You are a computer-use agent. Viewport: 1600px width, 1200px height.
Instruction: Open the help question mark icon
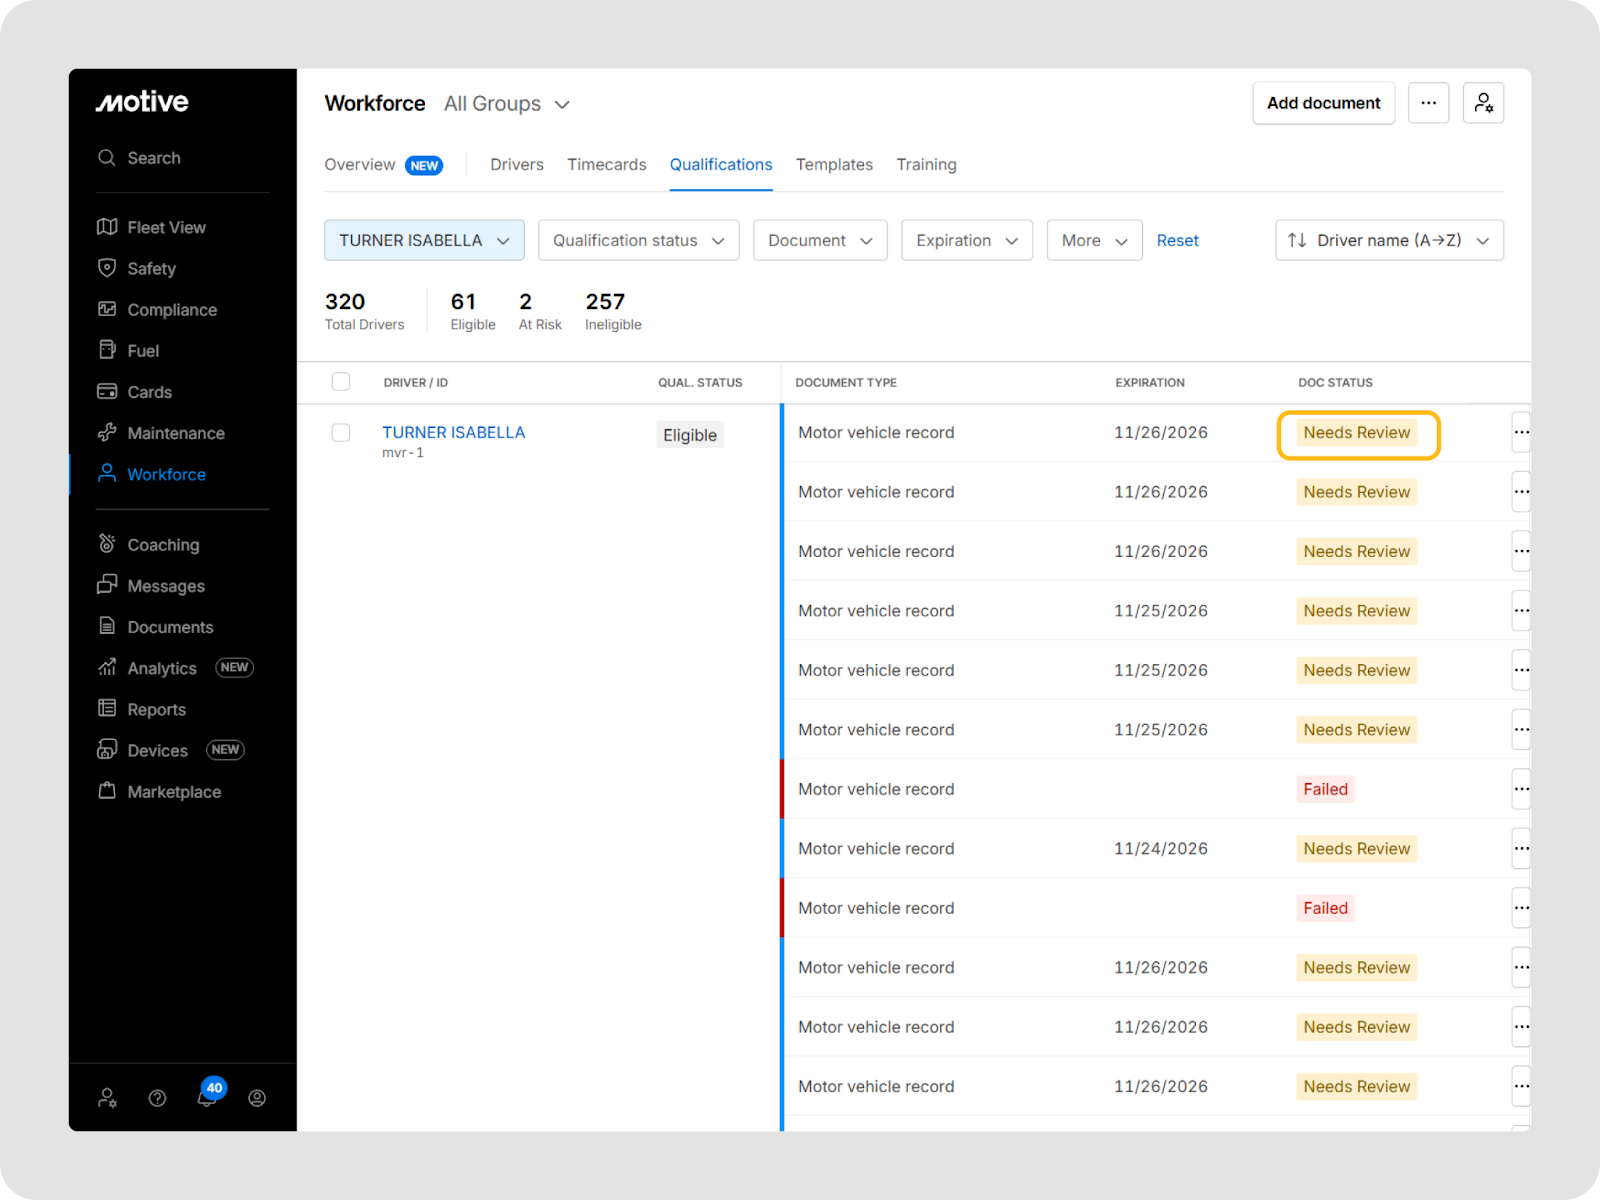pos(157,1098)
